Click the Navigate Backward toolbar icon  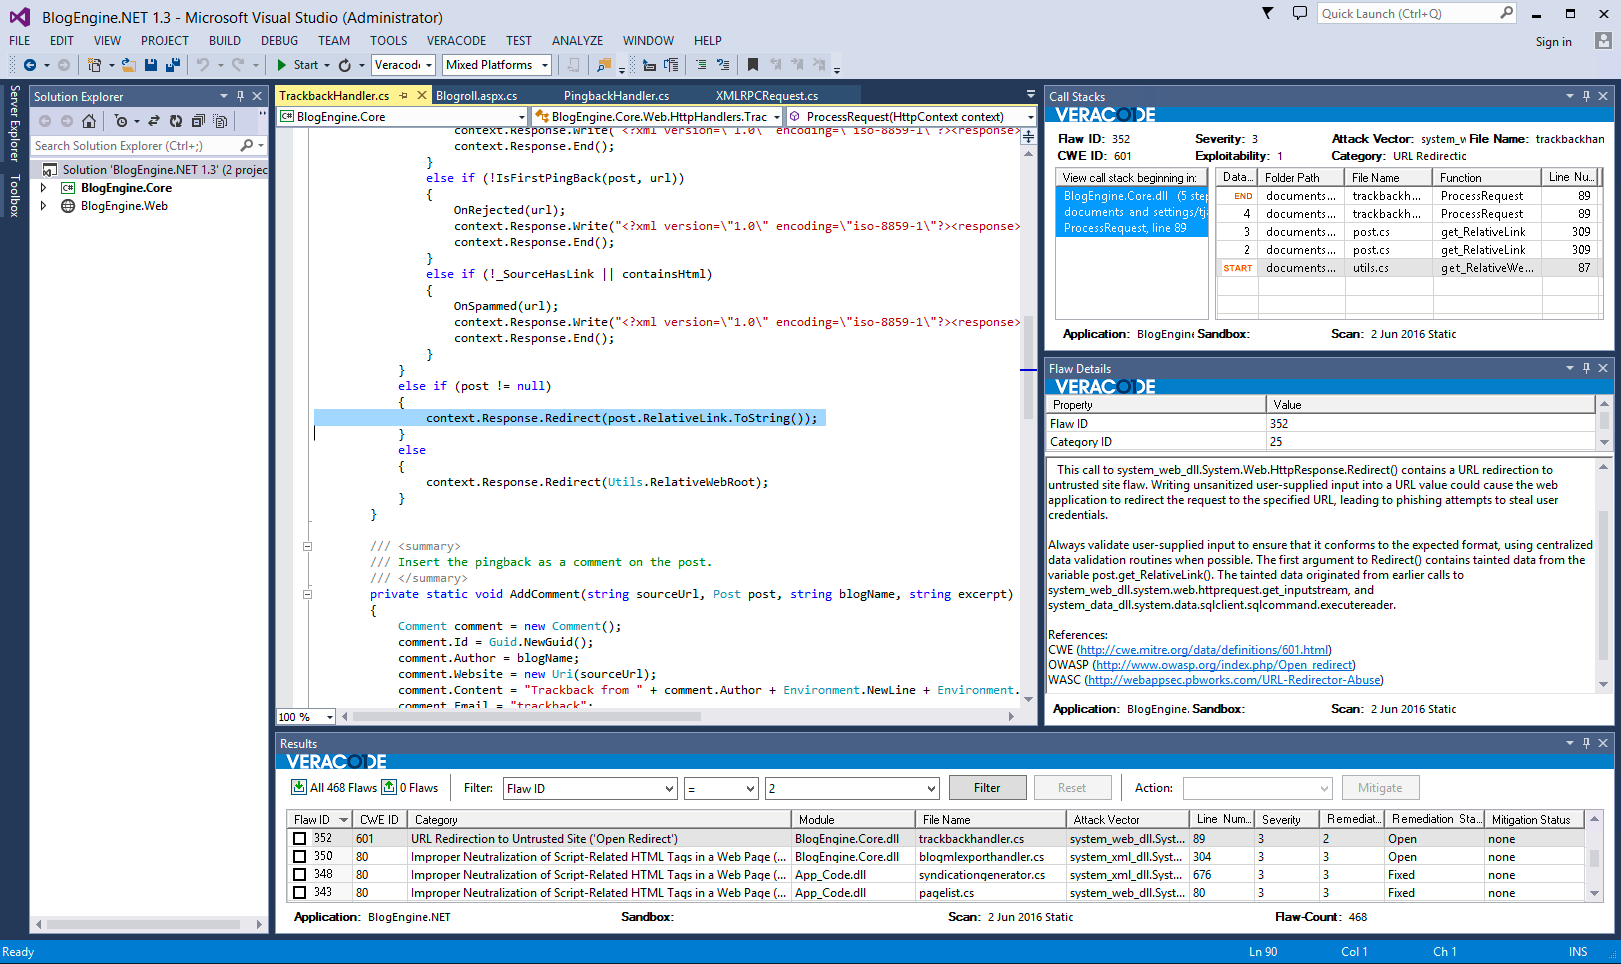30,65
